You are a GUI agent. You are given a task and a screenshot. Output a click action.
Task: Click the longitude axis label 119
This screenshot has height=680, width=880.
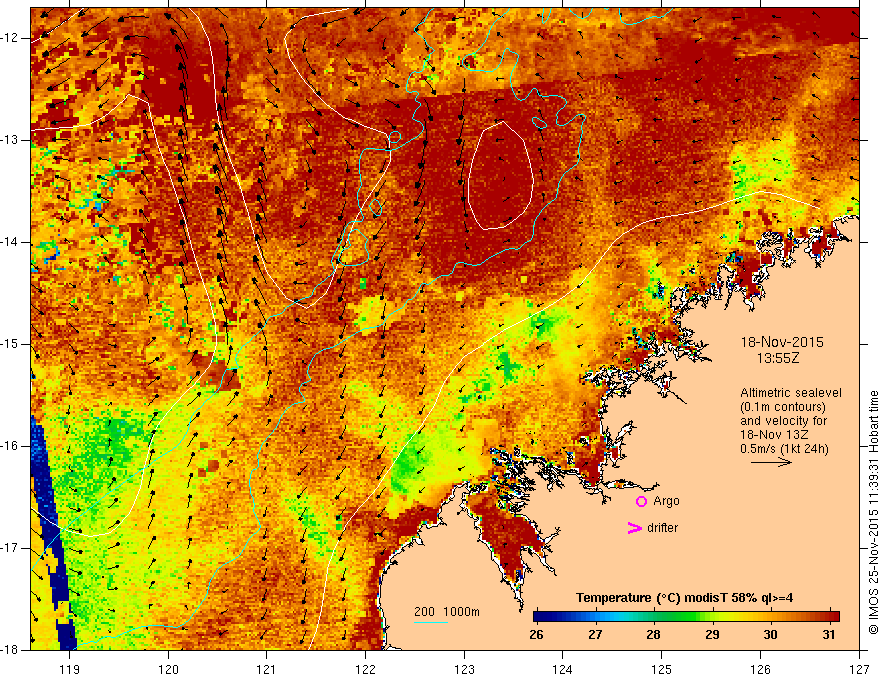(x=69, y=669)
